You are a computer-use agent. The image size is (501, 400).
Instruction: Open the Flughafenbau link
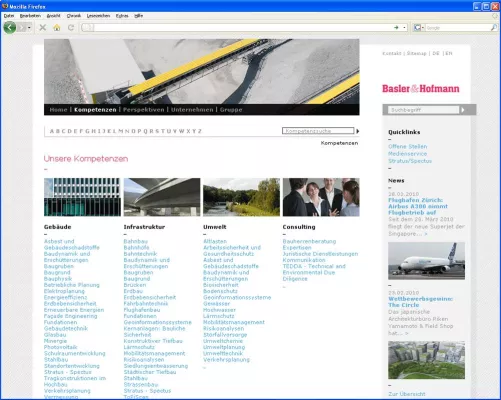[x=142, y=310]
